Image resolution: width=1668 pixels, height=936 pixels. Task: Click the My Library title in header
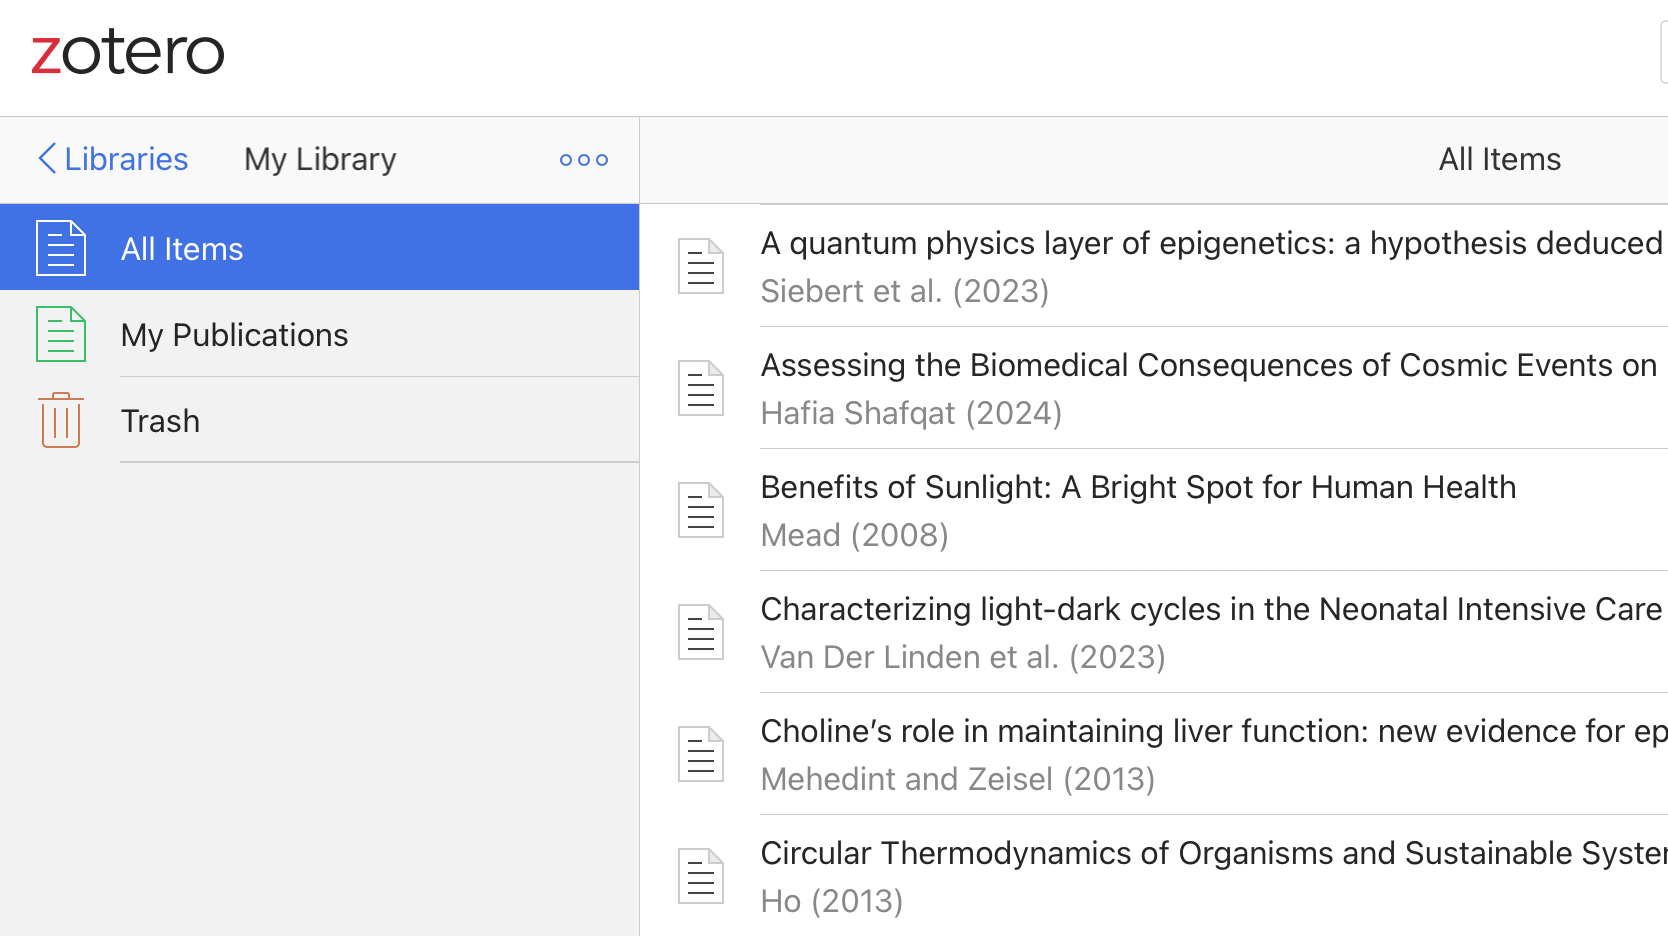pos(320,159)
